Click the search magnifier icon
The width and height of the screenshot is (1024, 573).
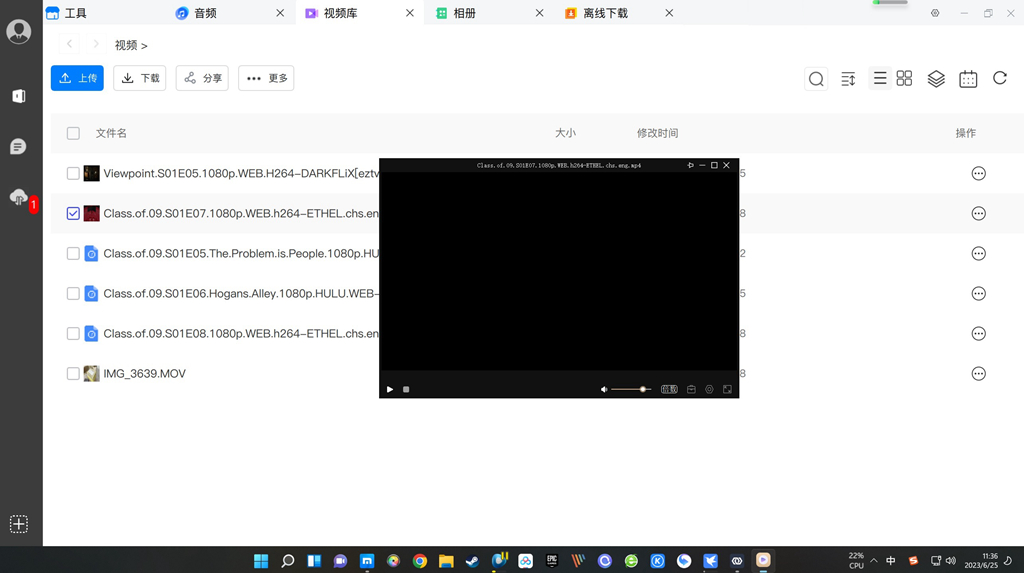tap(816, 79)
